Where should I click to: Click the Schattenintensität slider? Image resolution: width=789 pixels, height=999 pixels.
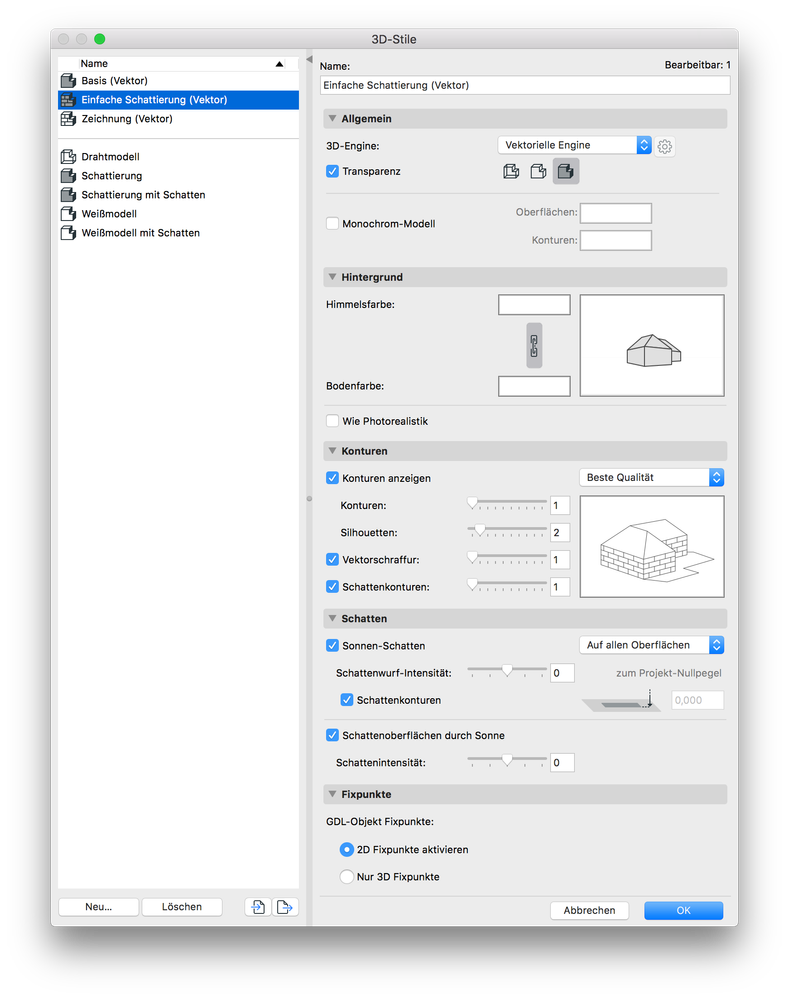coord(507,761)
